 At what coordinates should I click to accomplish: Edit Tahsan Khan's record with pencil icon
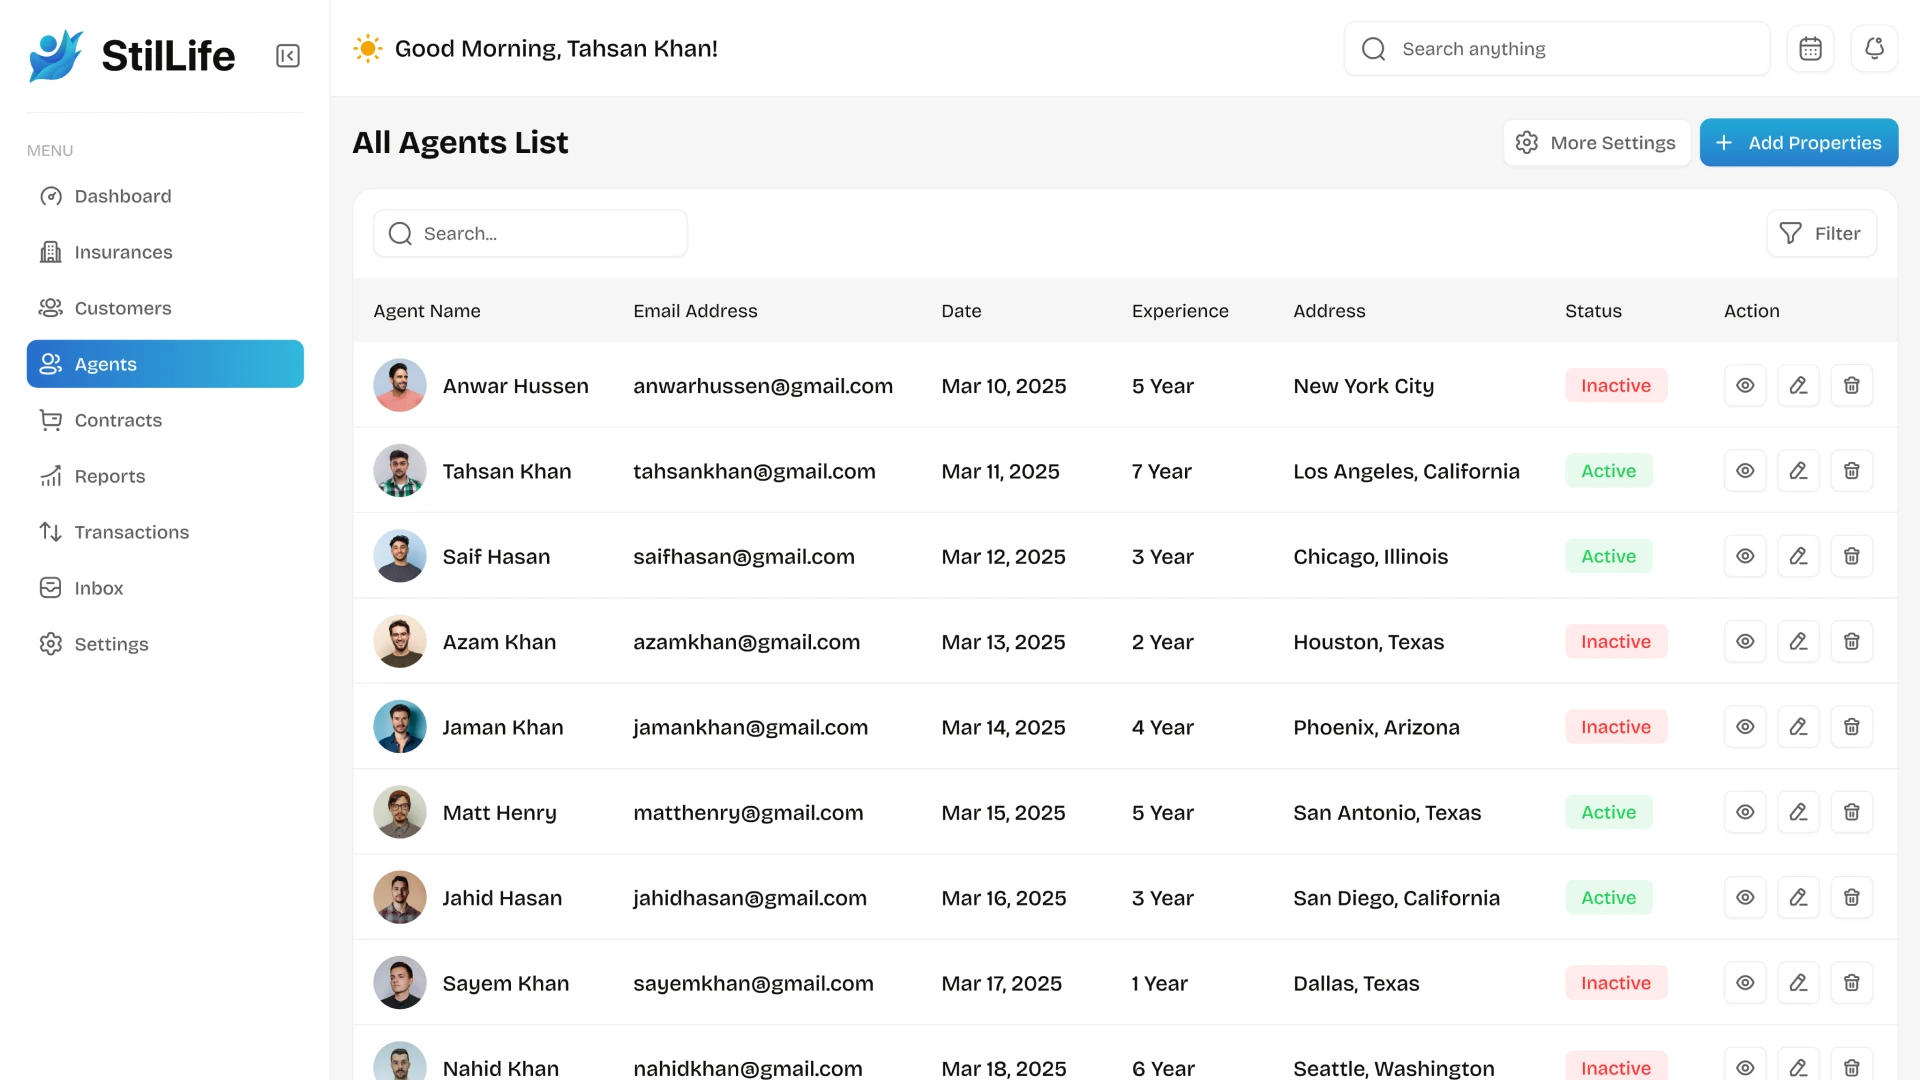coord(1798,471)
